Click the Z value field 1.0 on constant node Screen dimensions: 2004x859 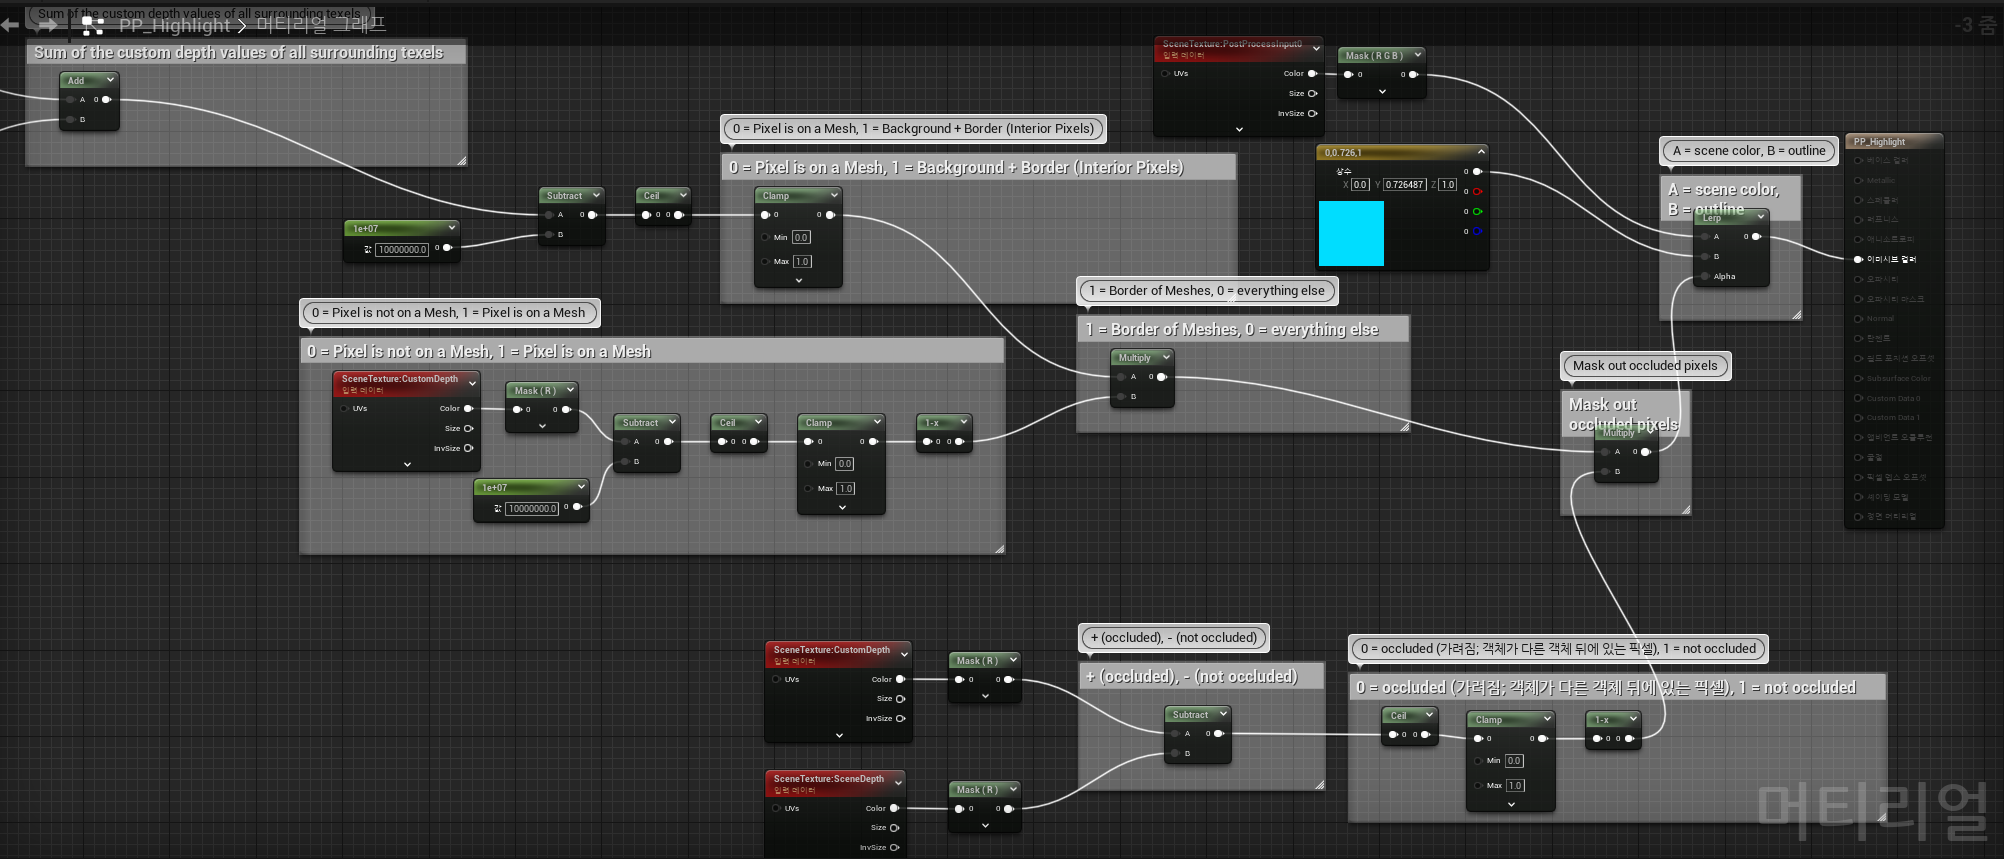click(1447, 184)
